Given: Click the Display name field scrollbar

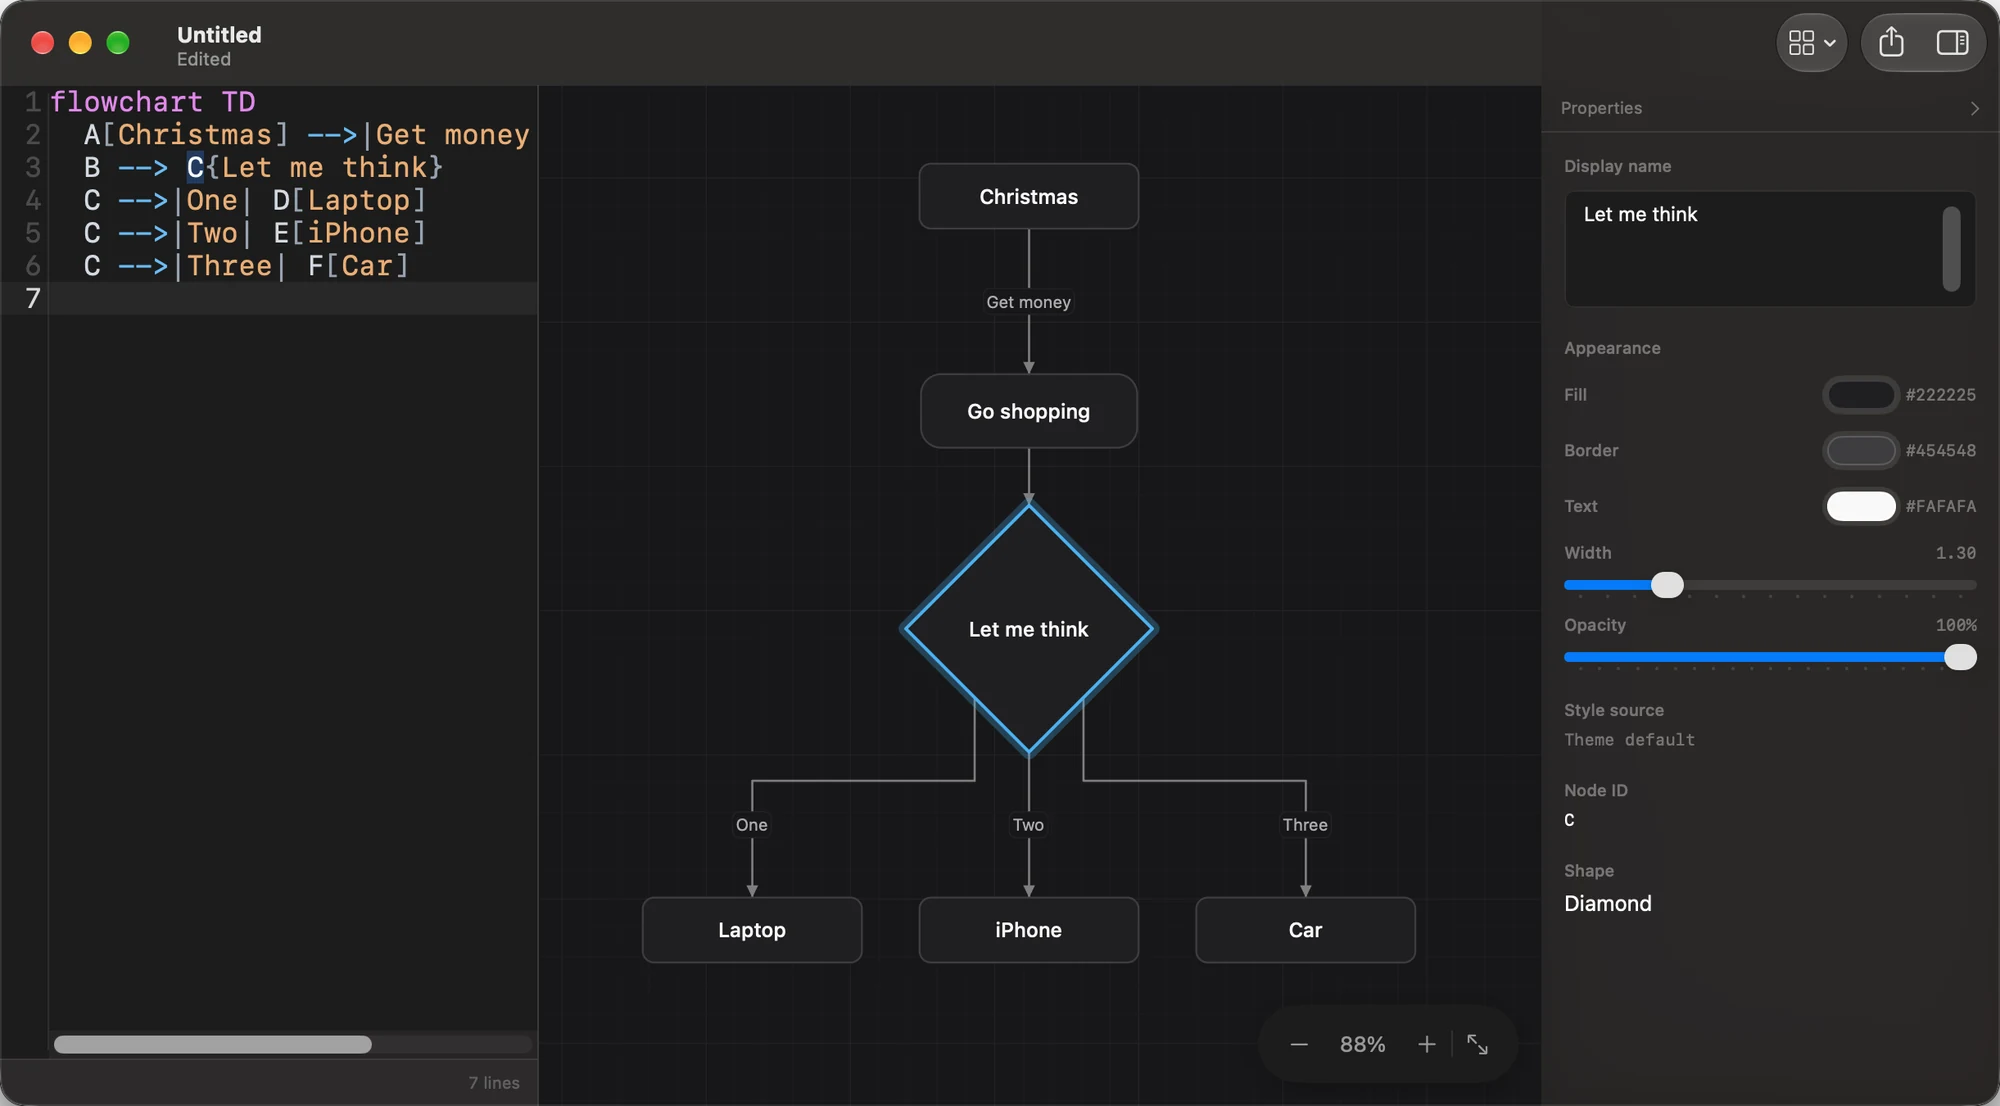Looking at the screenshot, I should point(1951,249).
